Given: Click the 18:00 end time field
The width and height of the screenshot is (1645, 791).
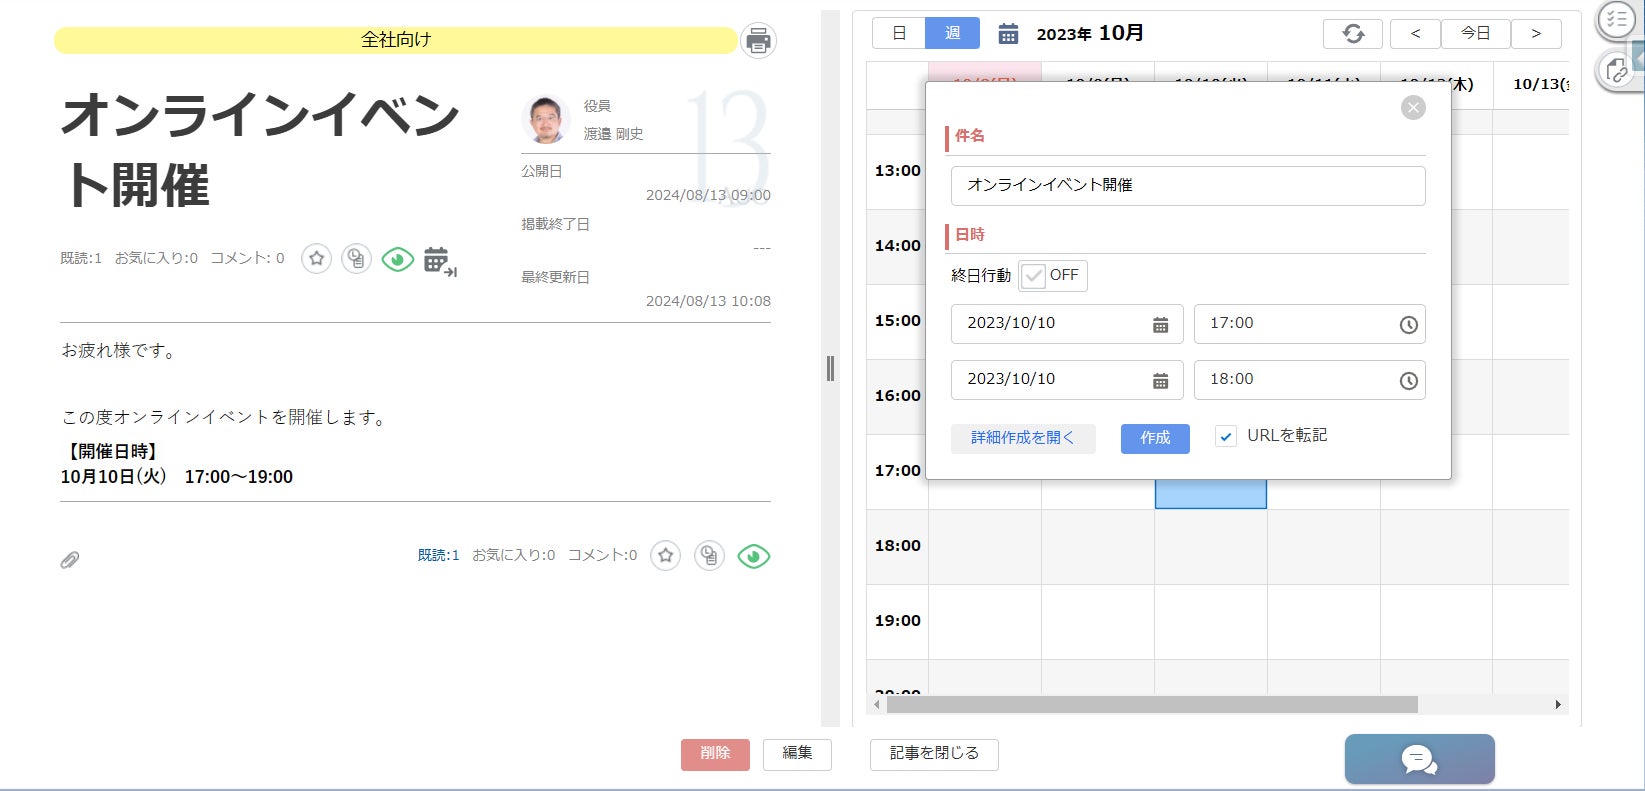Looking at the screenshot, I should (1310, 380).
